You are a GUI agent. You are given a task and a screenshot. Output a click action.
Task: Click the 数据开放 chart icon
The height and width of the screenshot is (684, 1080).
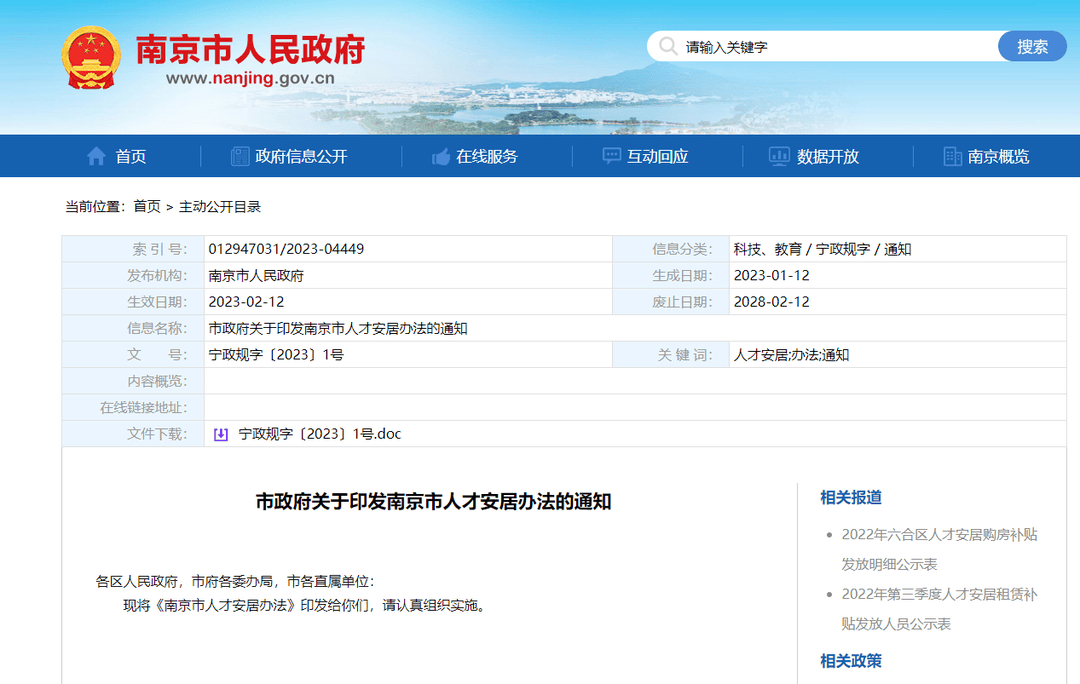(779, 156)
